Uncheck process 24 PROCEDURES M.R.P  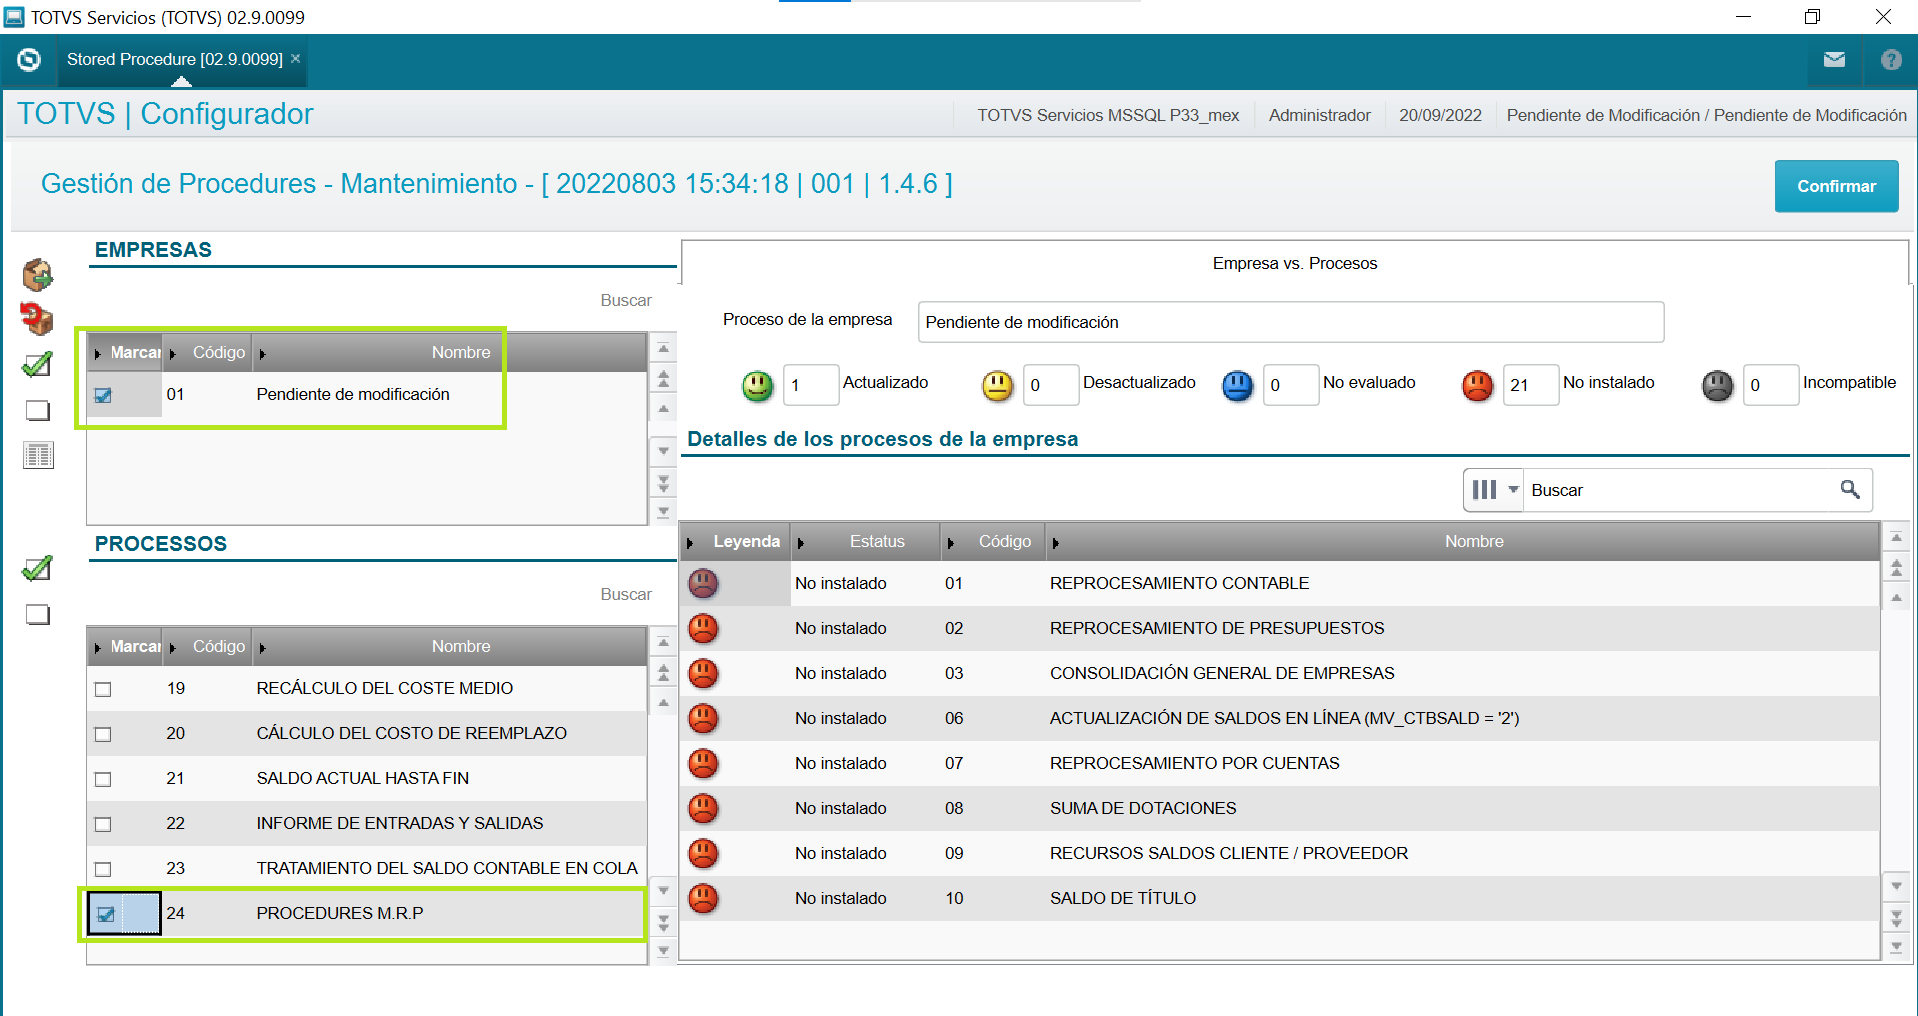[106, 914]
